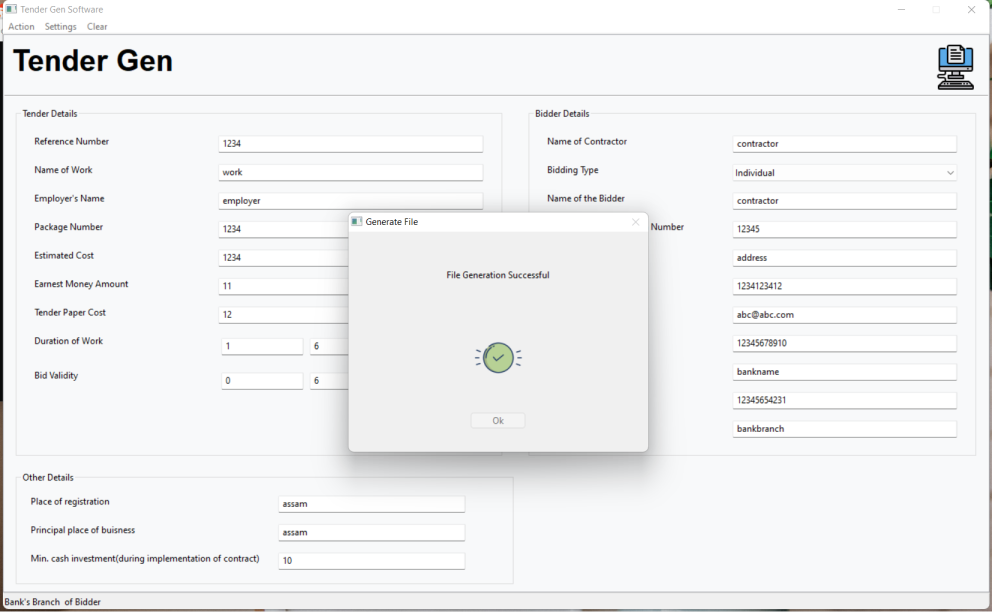
Task: Click the field containing 12345678910
Action: coord(845,343)
